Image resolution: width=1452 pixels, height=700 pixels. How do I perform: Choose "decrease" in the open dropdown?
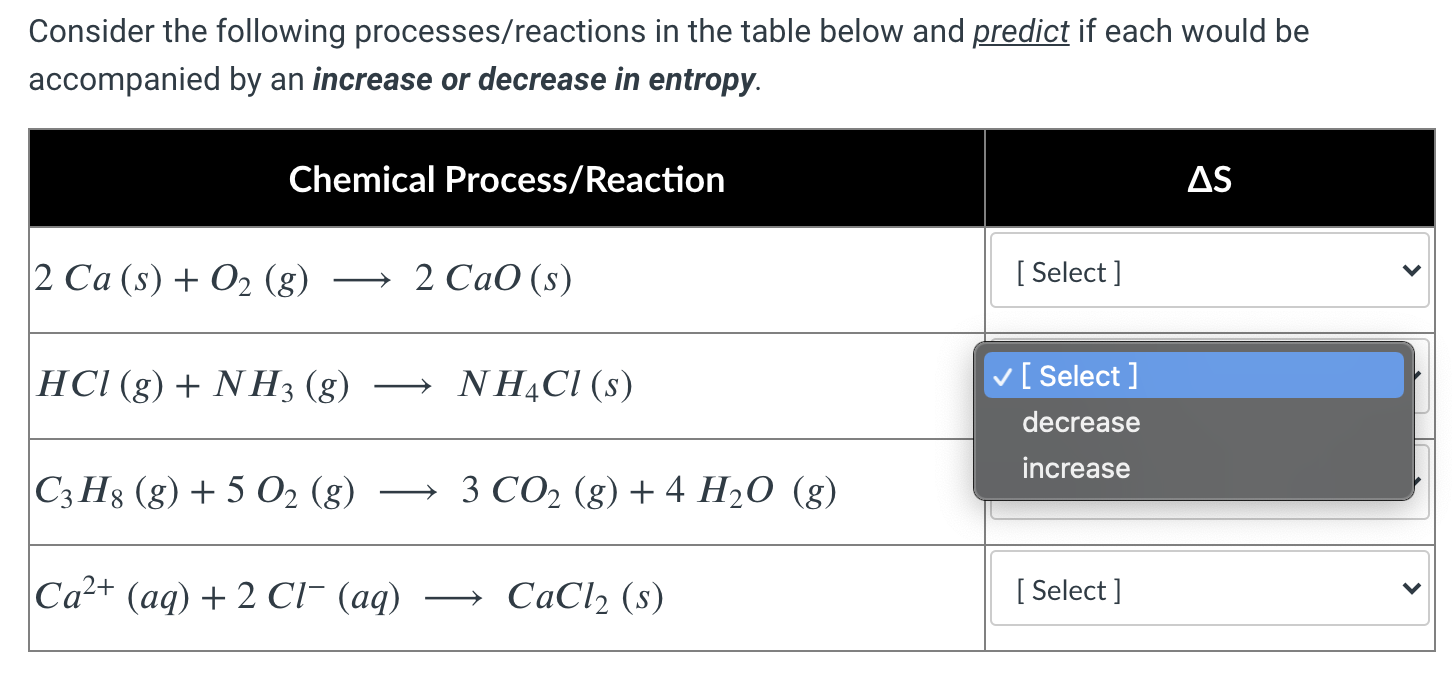point(1081,421)
